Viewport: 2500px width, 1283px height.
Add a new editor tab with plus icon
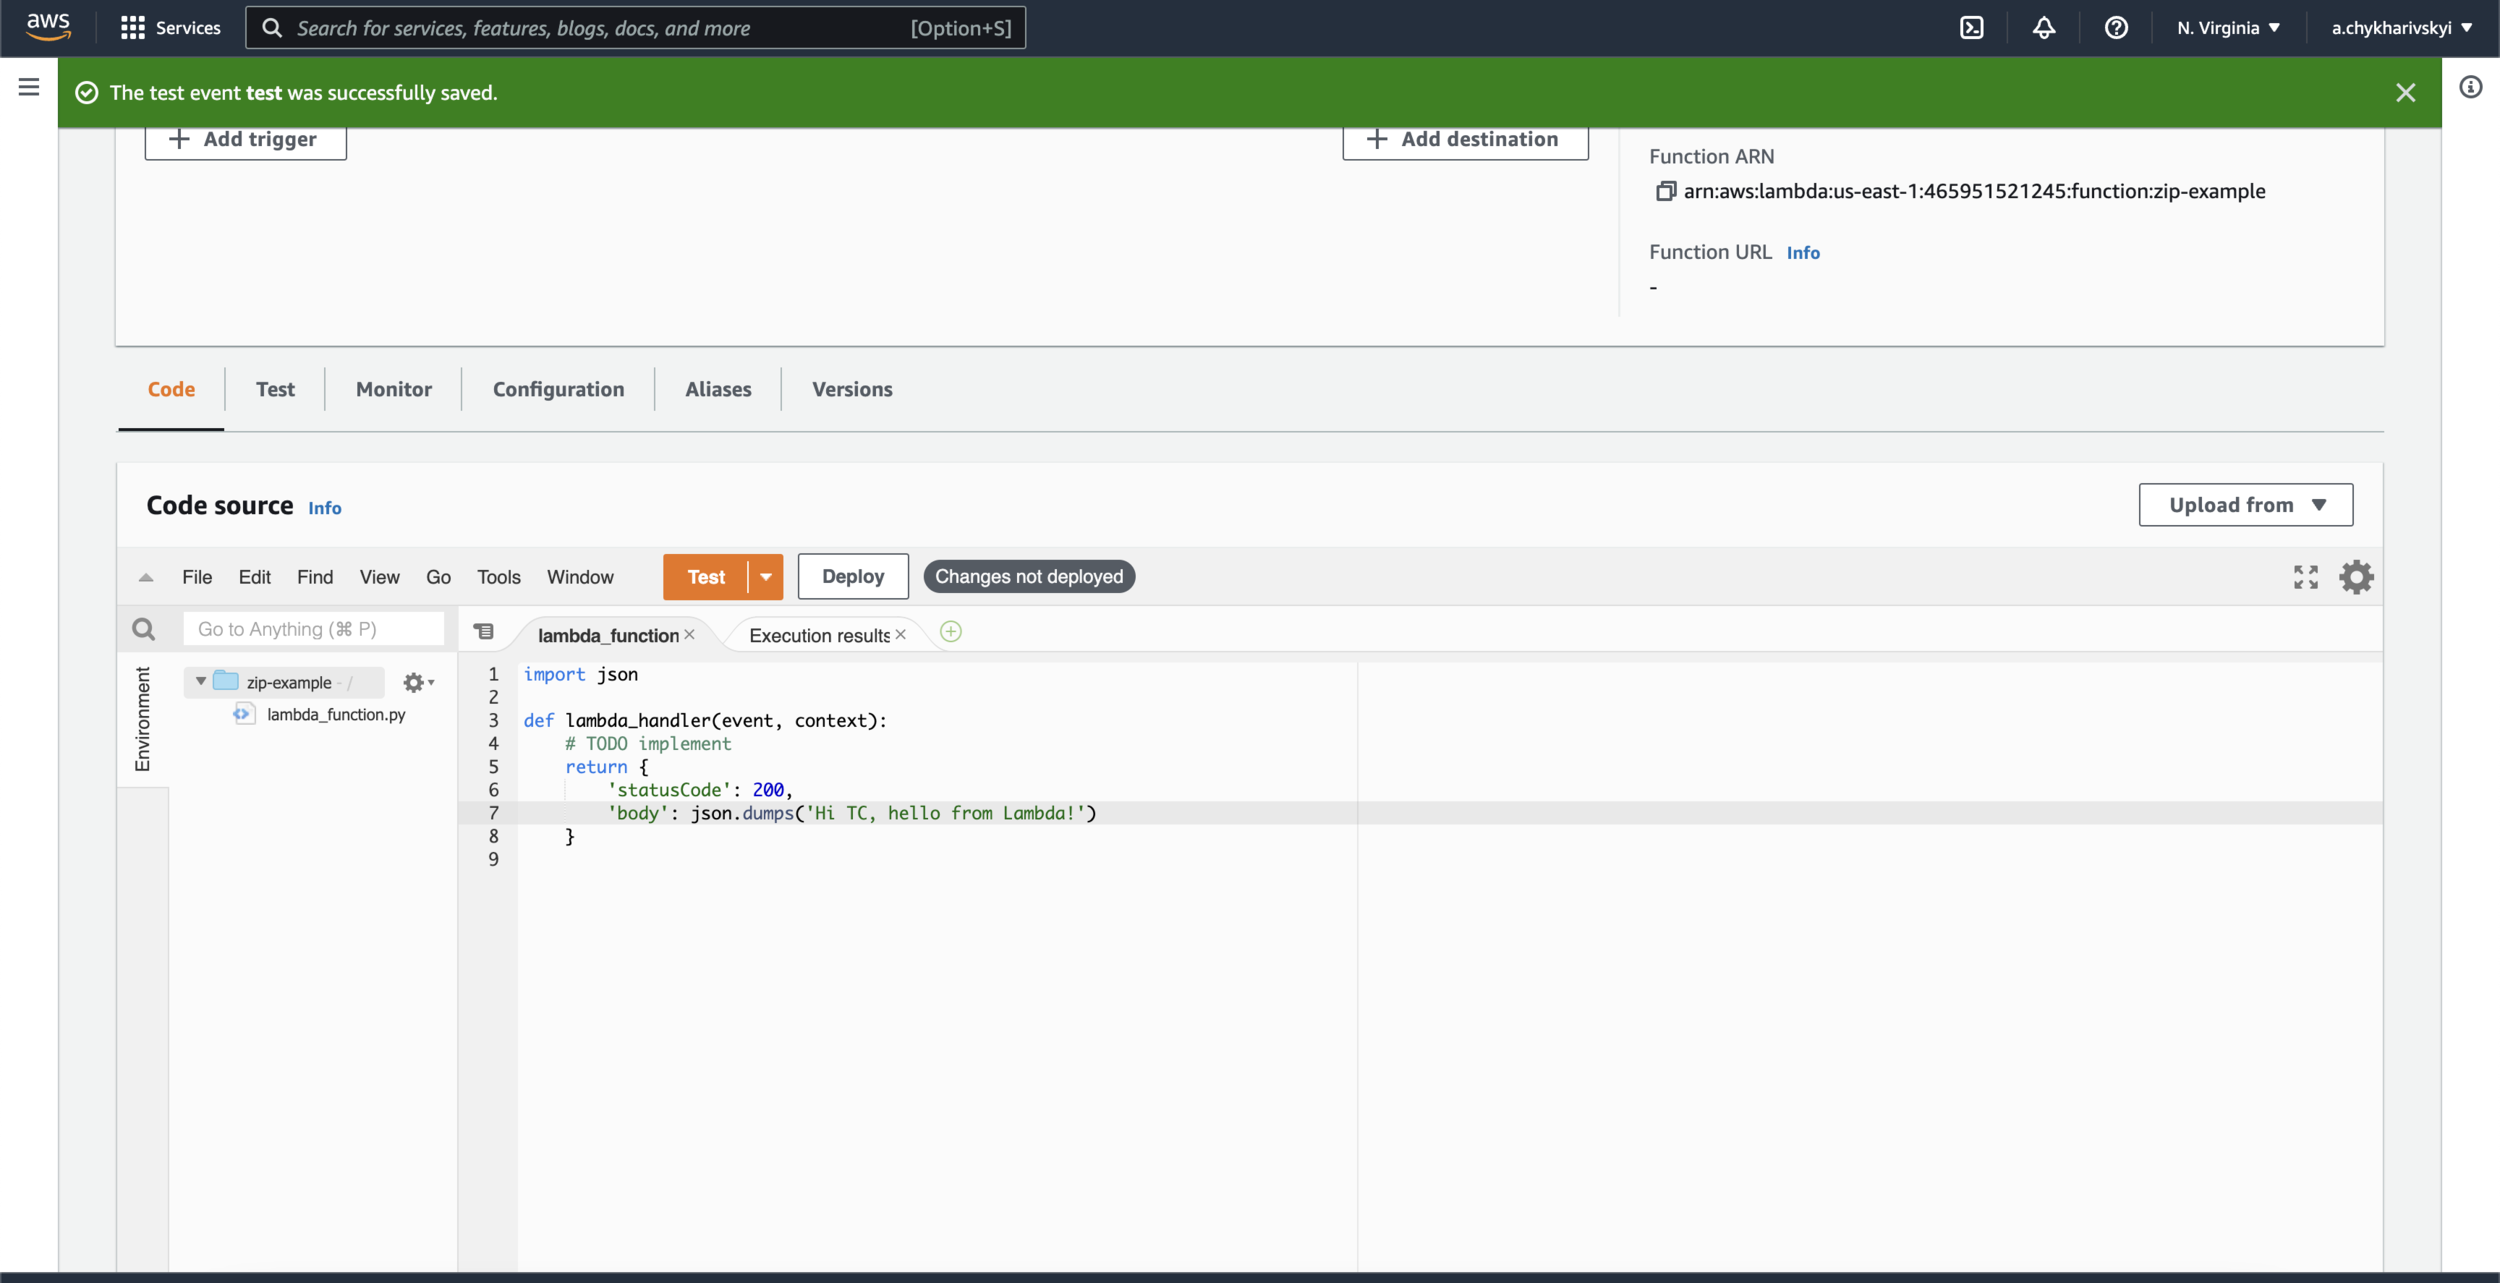pyautogui.click(x=951, y=632)
